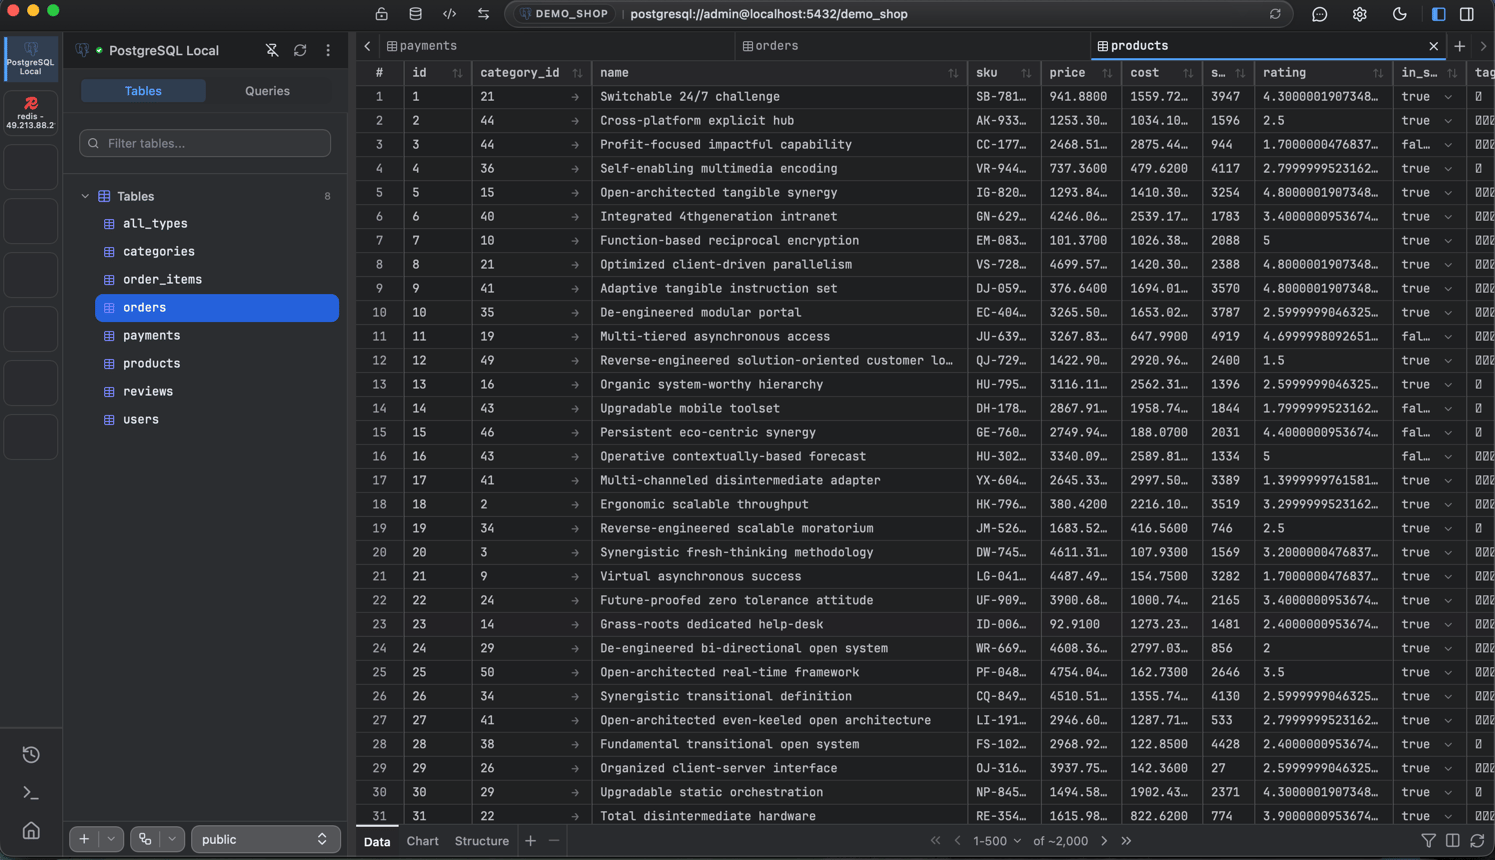
Task: Select the Tables sidebar tab
Action: coord(143,91)
